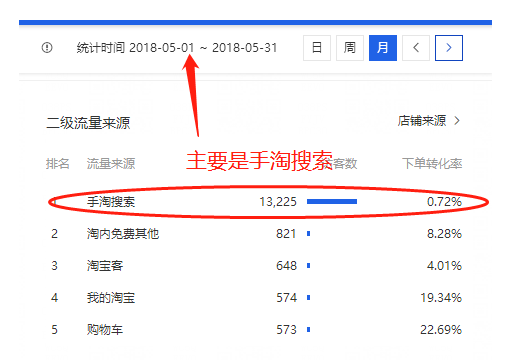Switch statistics to 周 (week) view
This screenshot has height=360, width=507.
pos(350,48)
